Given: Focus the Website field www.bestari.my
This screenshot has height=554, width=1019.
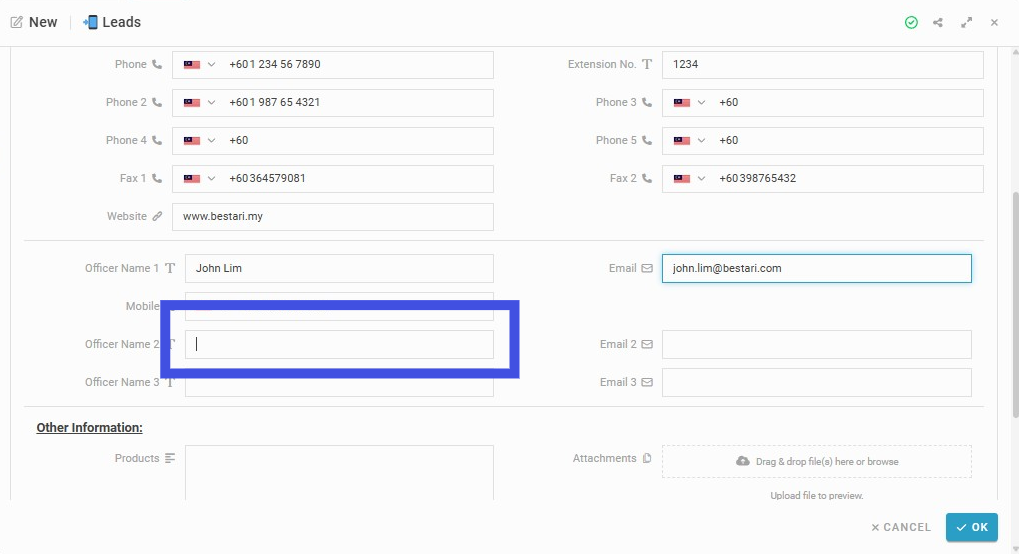Looking at the screenshot, I should pyautogui.click(x=333, y=217).
